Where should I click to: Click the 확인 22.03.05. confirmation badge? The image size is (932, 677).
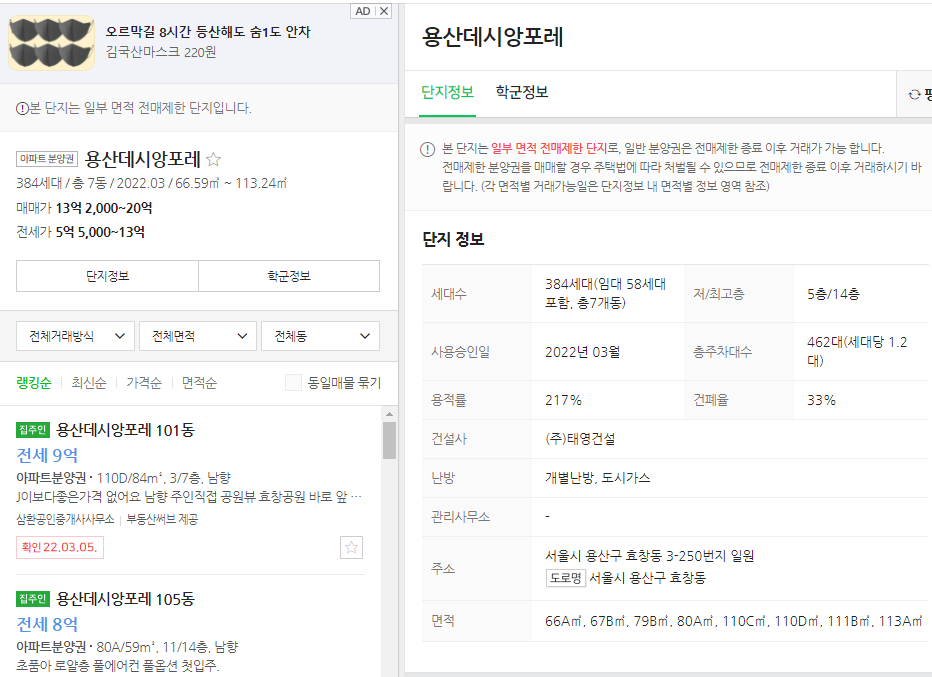click(x=59, y=547)
